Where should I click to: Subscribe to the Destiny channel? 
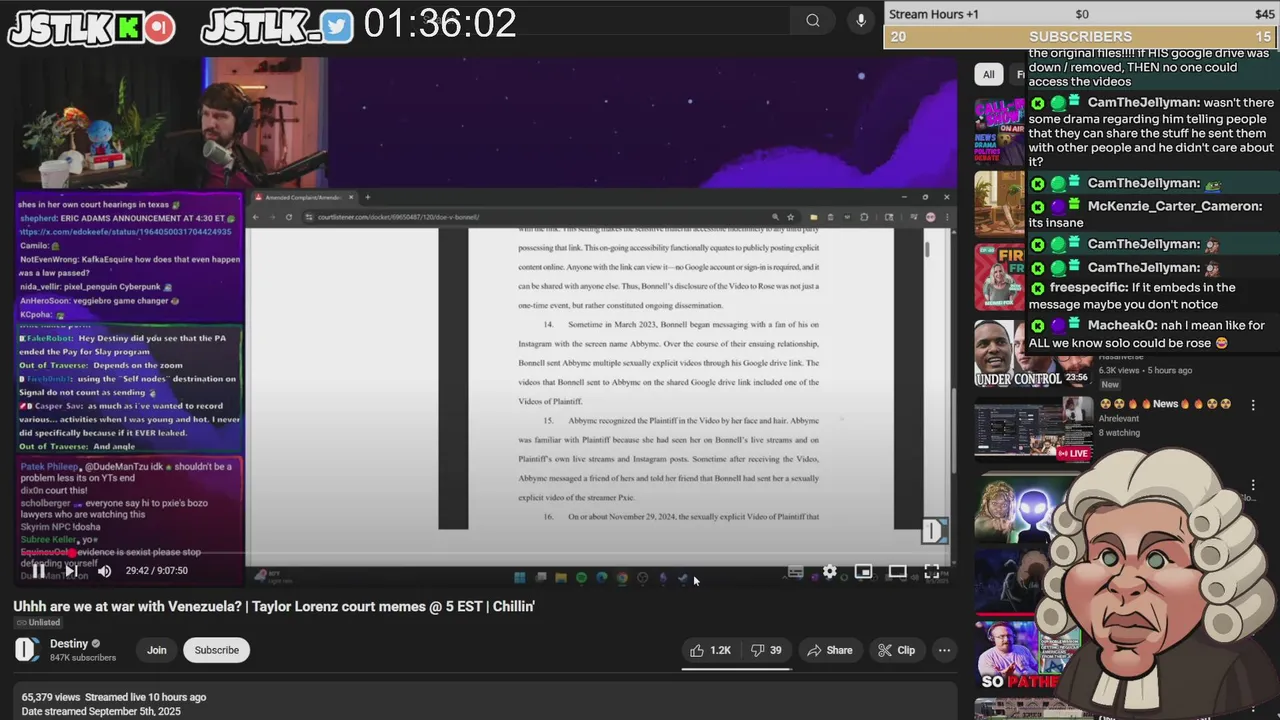point(217,650)
